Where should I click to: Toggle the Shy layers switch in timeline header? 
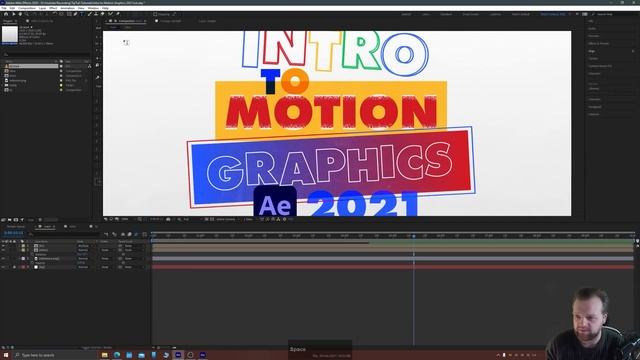[x=123, y=234]
